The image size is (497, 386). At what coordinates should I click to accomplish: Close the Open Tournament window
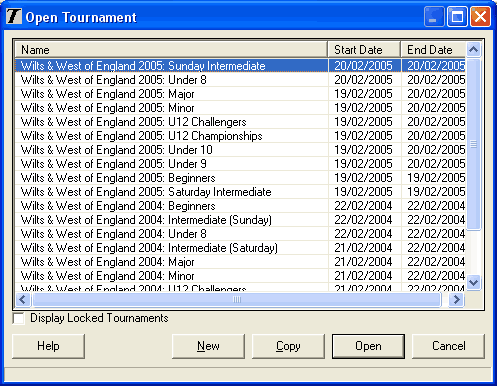[x=480, y=16]
